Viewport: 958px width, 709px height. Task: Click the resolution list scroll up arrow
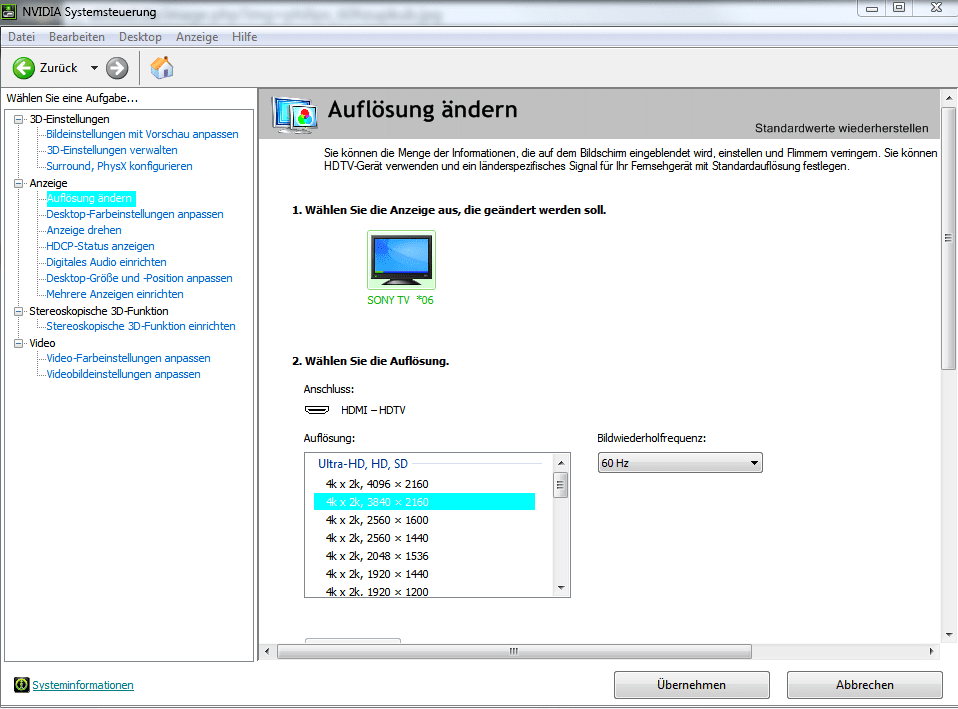(x=561, y=463)
